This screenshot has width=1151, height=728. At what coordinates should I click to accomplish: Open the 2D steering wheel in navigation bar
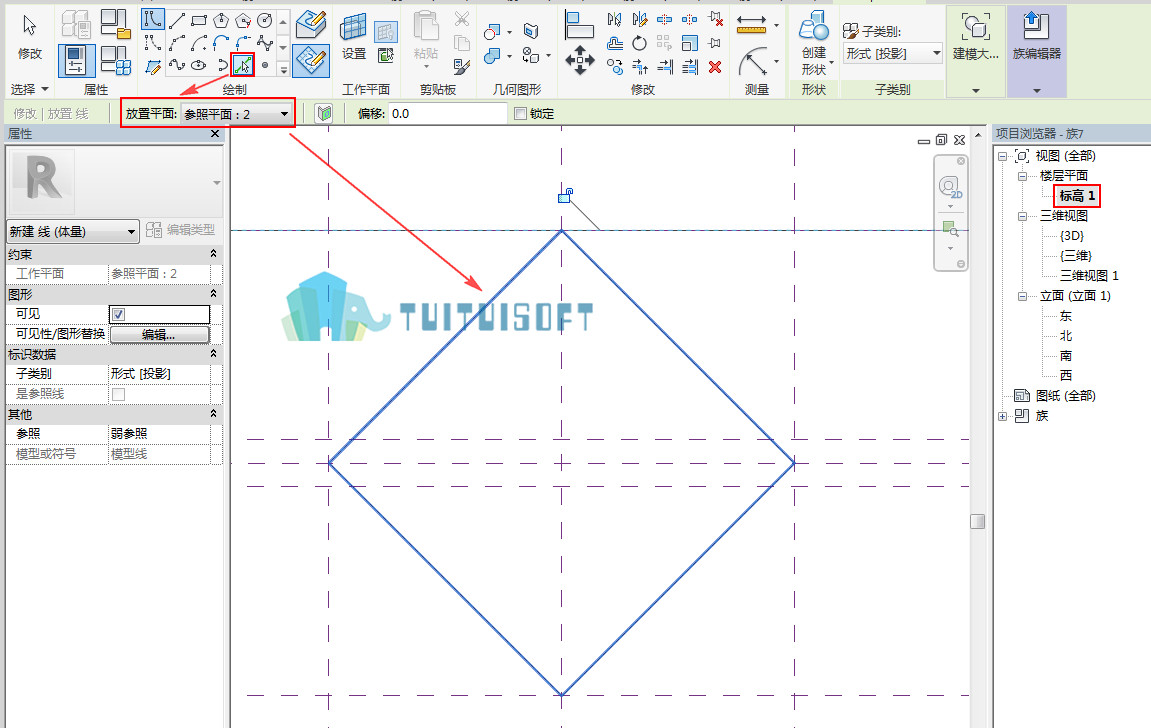[x=950, y=188]
